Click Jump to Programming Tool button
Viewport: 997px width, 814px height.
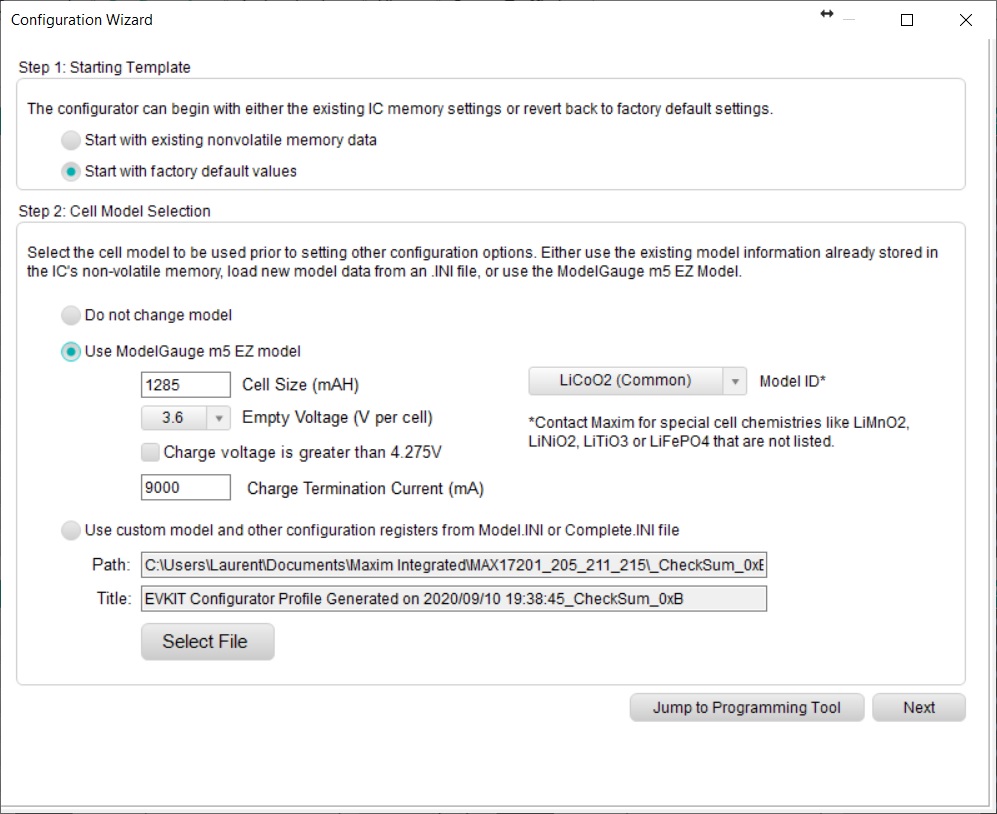coord(746,707)
